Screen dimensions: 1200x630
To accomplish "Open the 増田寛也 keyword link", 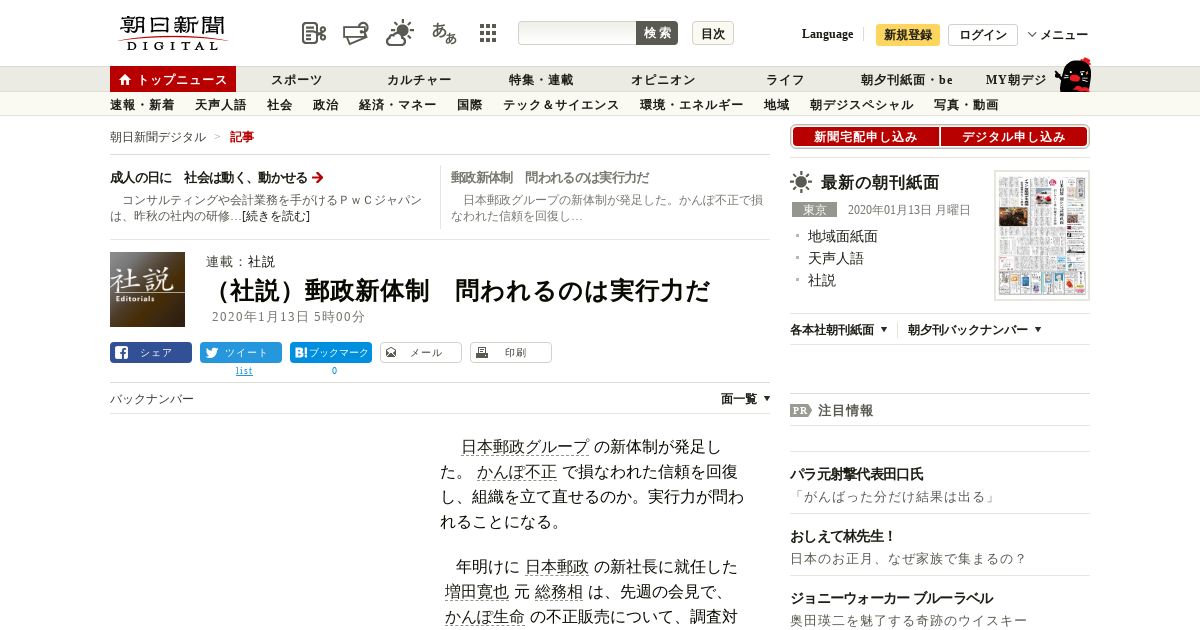I will [477, 592].
